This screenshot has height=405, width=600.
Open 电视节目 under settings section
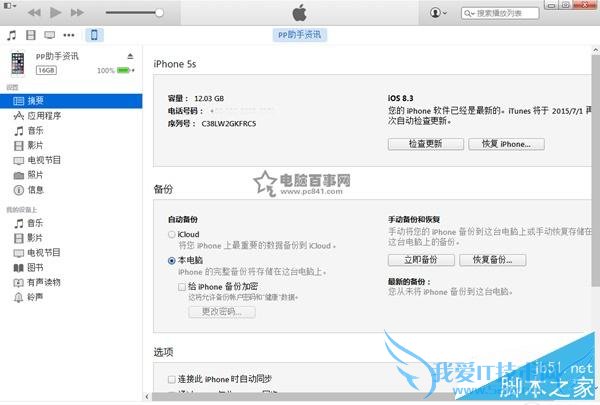tap(44, 160)
